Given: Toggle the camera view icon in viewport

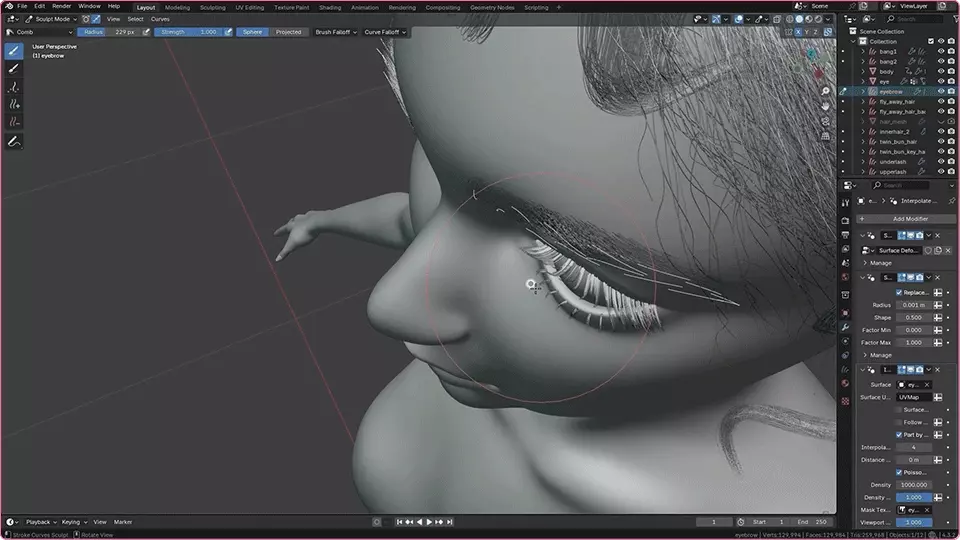Looking at the screenshot, I should (x=825, y=121).
